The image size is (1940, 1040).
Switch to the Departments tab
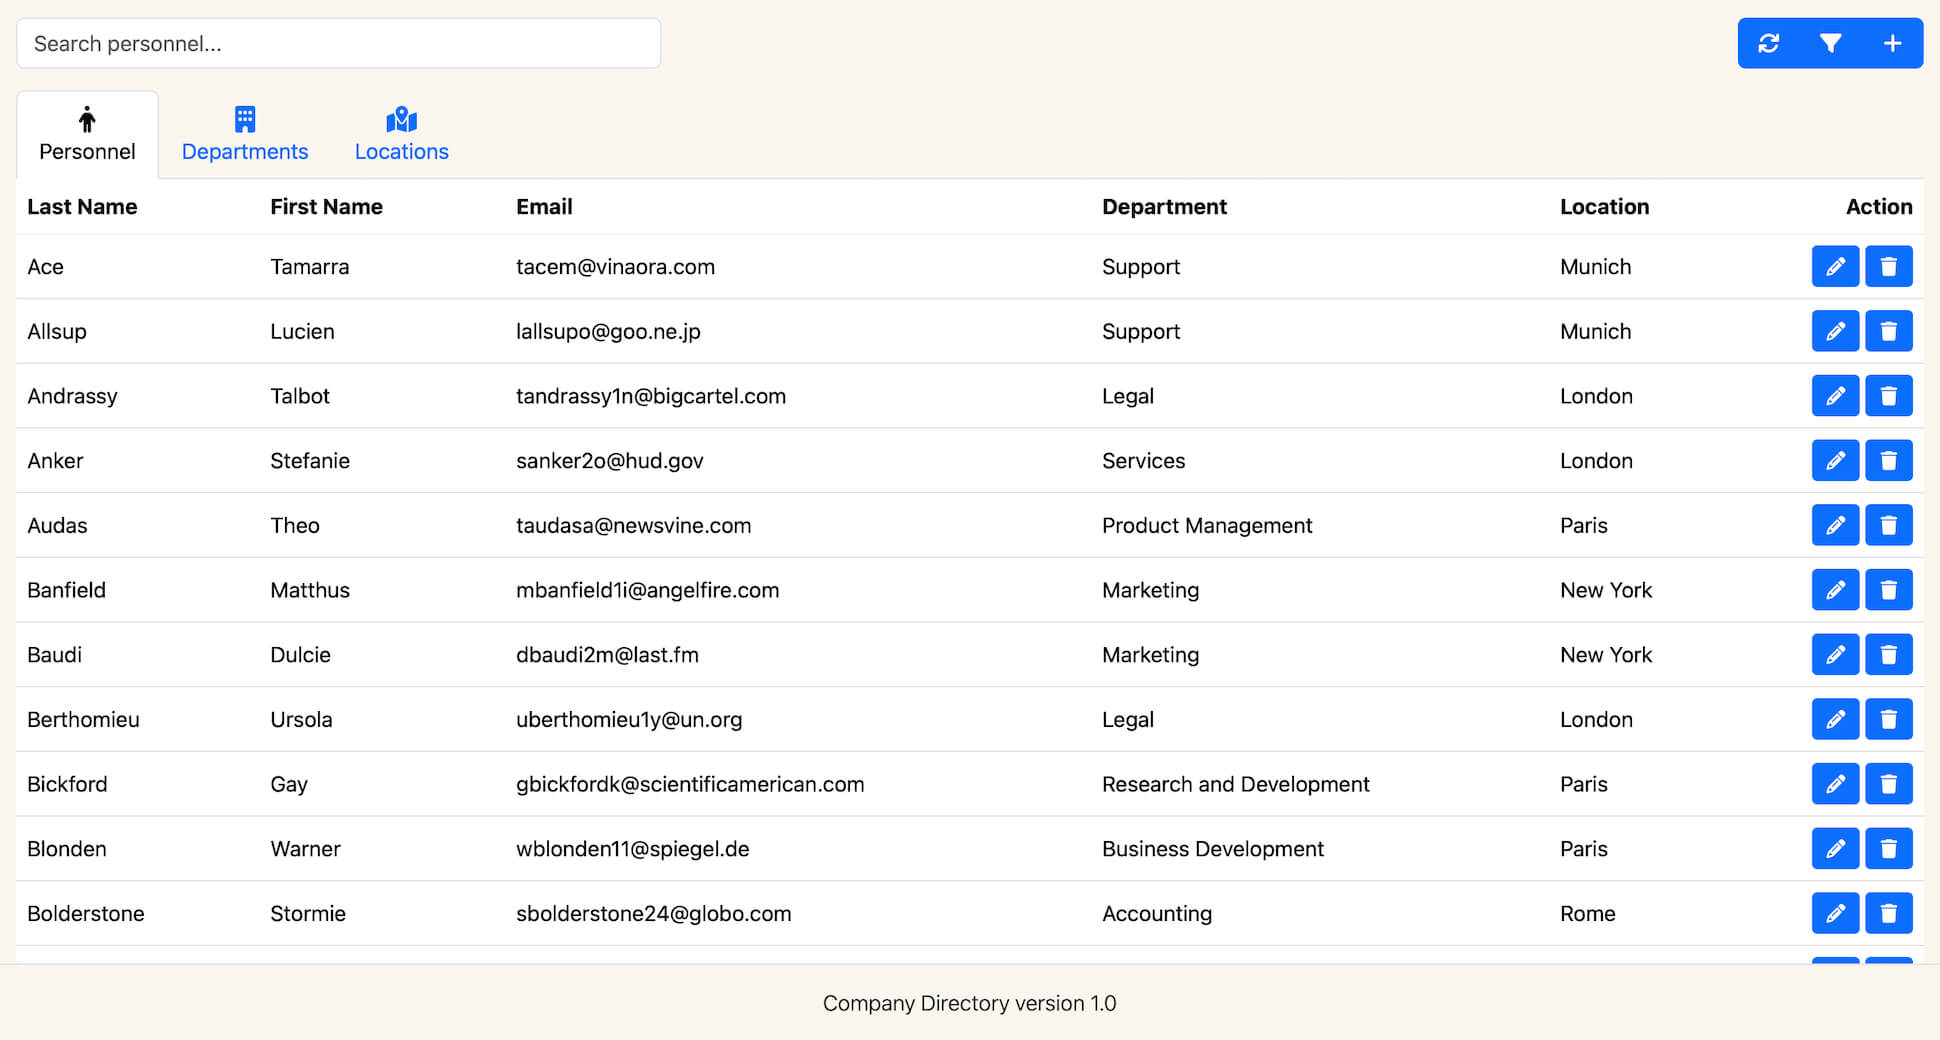pyautogui.click(x=245, y=135)
